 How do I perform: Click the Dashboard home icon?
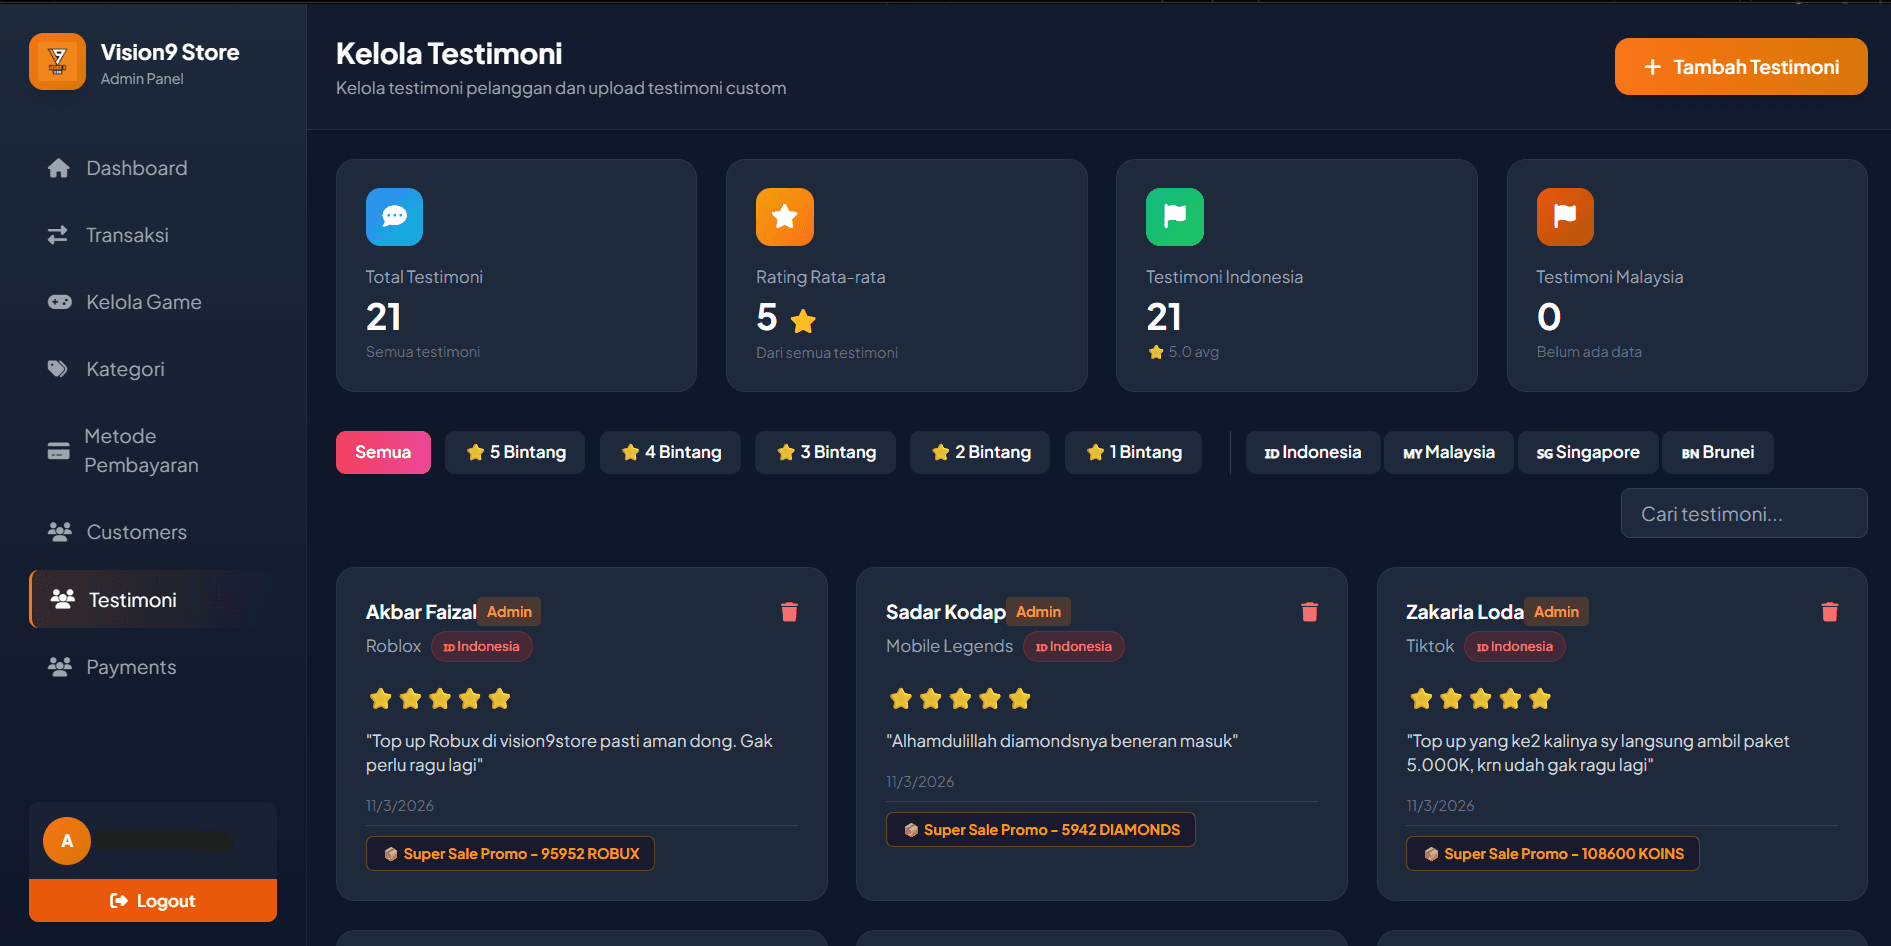pyautogui.click(x=59, y=168)
